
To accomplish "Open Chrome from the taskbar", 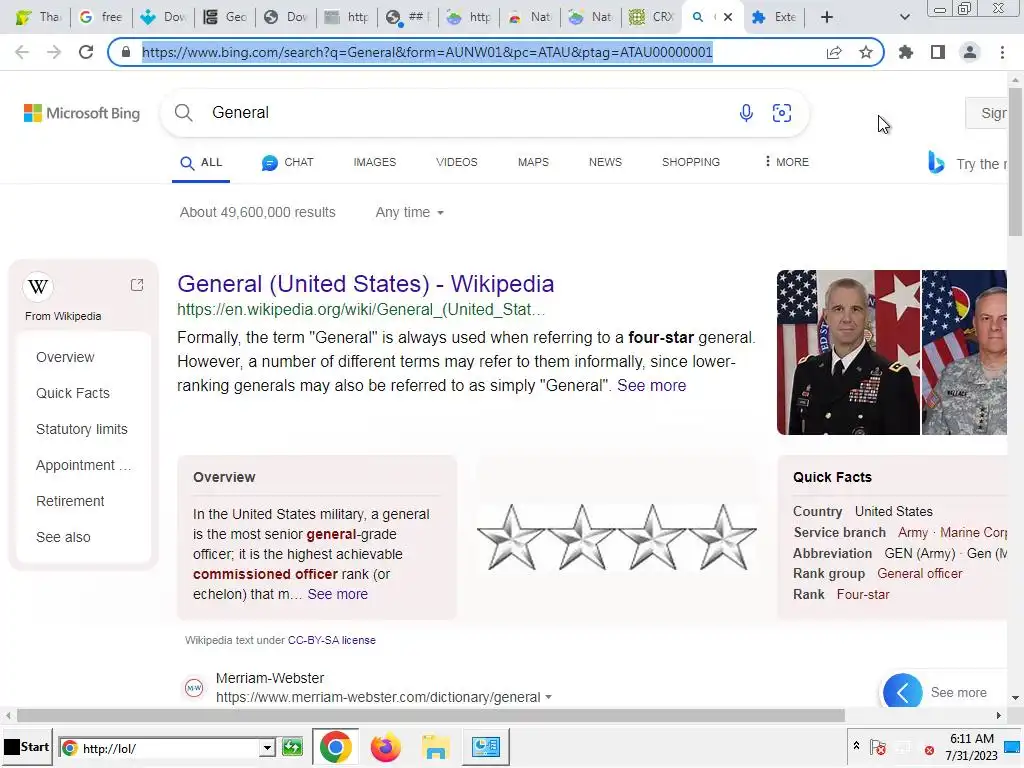I will [x=335, y=747].
